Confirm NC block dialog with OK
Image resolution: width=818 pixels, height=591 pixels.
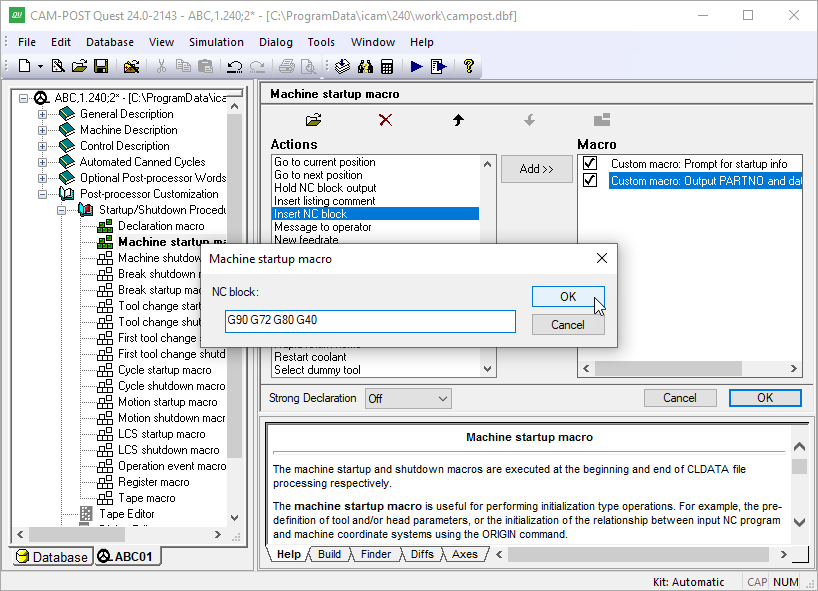point(568,297)
